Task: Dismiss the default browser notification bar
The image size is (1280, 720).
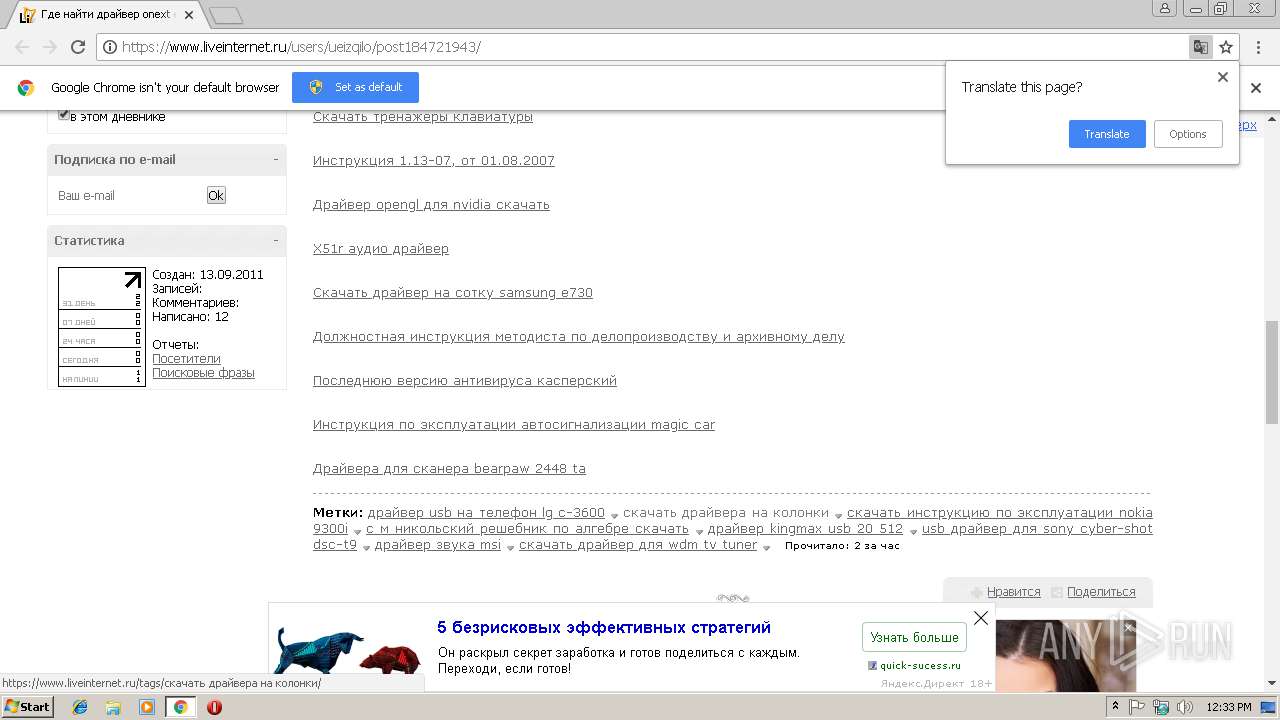Action: [x=1256, y=88]
